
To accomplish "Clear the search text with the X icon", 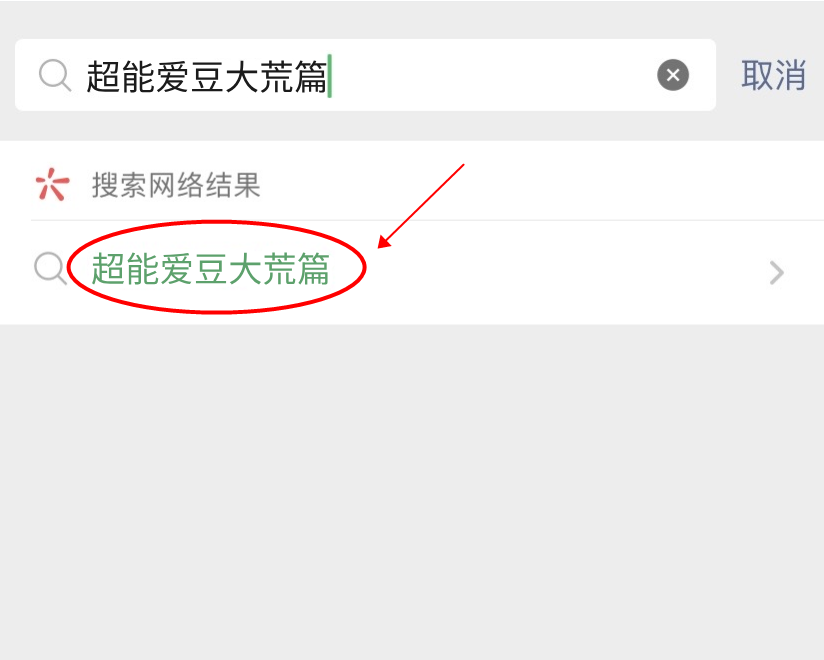I will (673, 75).
